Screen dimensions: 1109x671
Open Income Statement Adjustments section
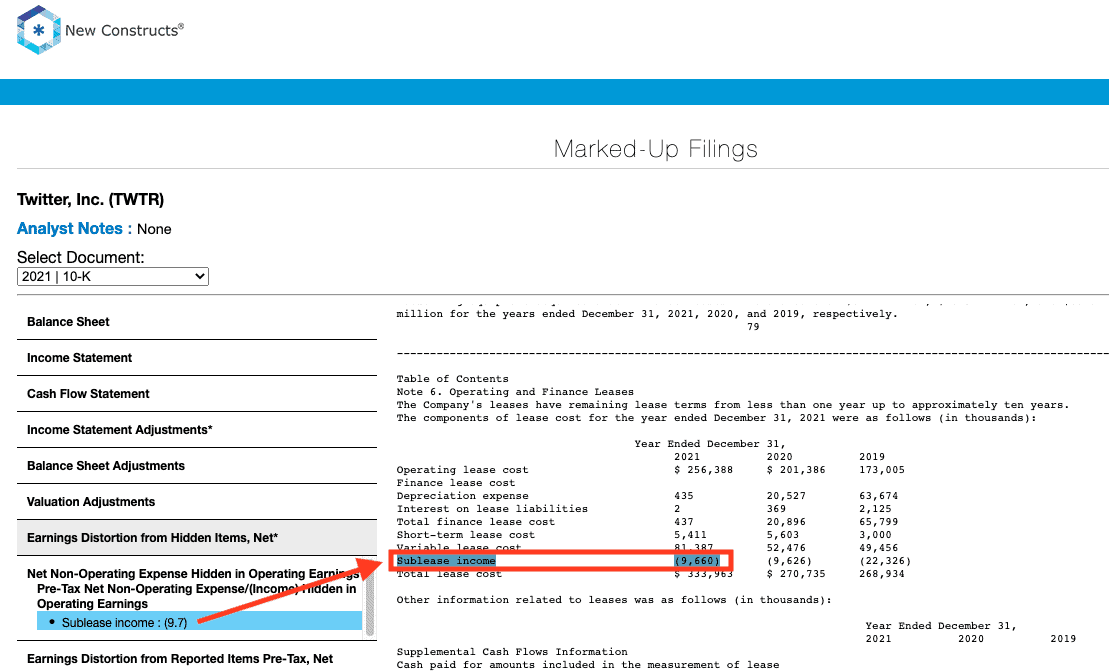(x=197, y=430)
